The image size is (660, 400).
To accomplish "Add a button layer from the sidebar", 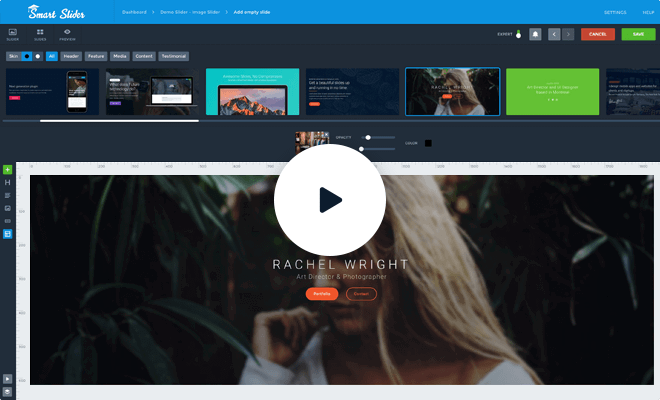I will (8, 221).
